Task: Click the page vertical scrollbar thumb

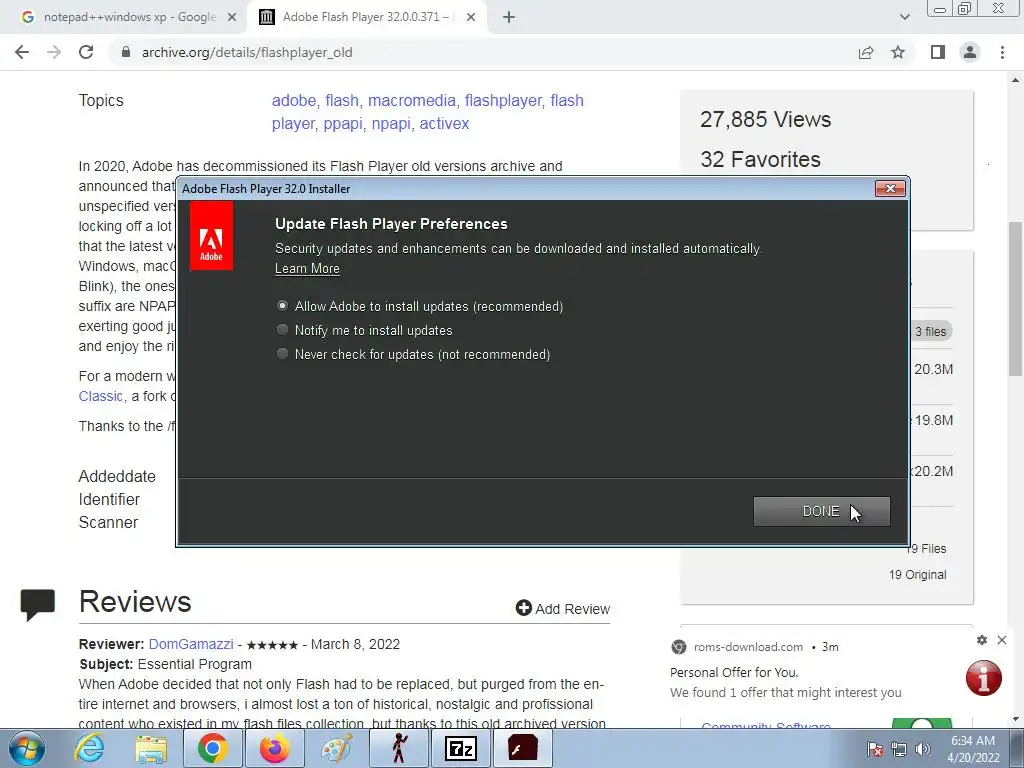Action: coord(1015,299)
